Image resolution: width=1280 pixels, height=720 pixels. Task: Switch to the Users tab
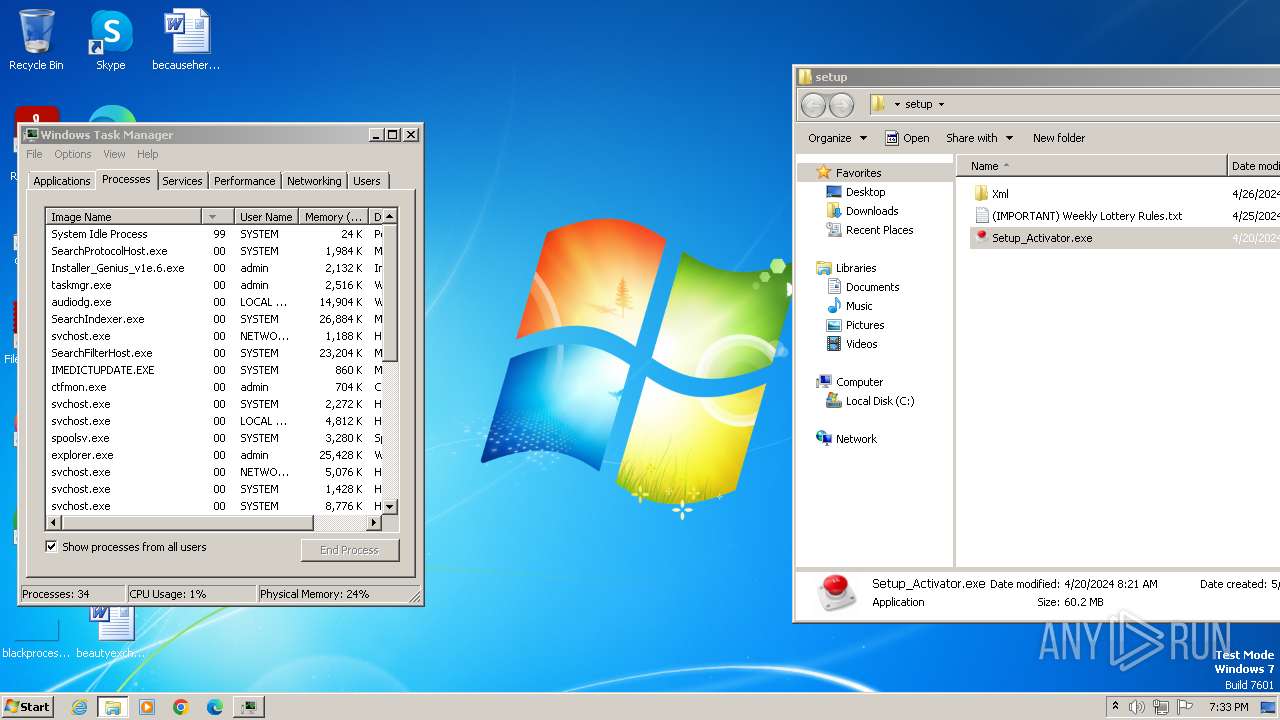pyautogui.click(x=367, y=181)
